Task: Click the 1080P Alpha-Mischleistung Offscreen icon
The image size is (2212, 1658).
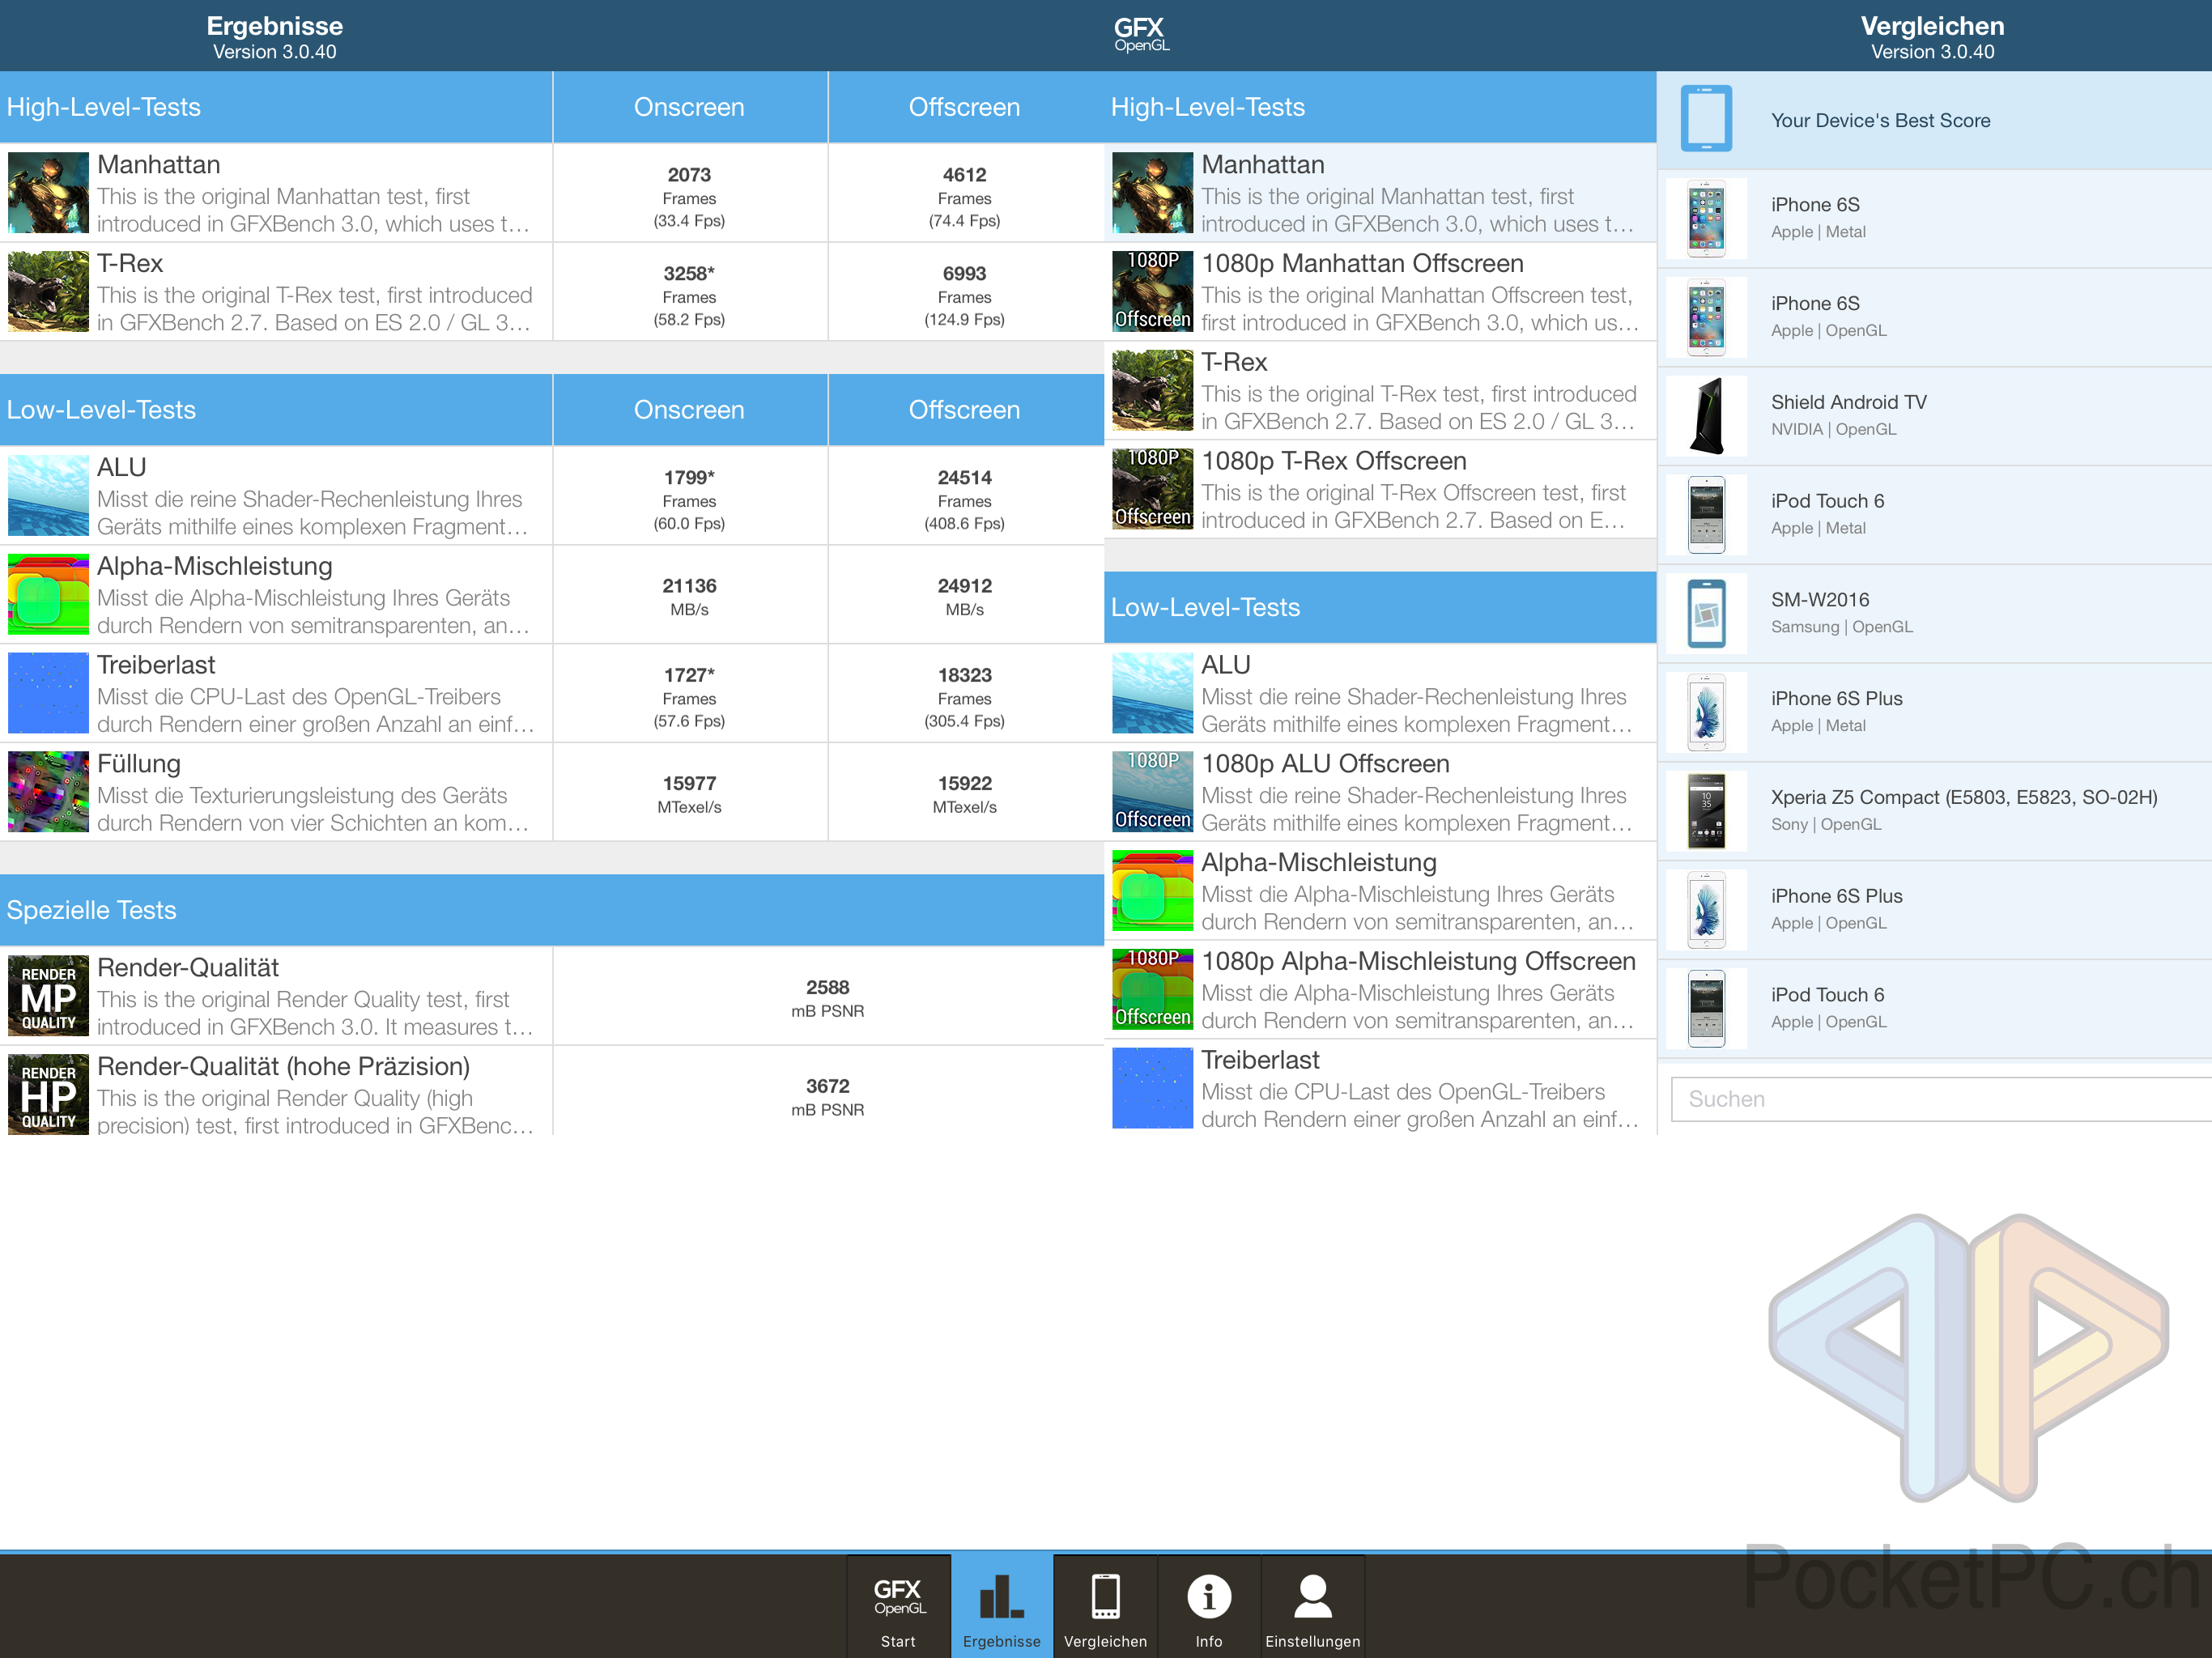Action: (x=1152, y=990)
